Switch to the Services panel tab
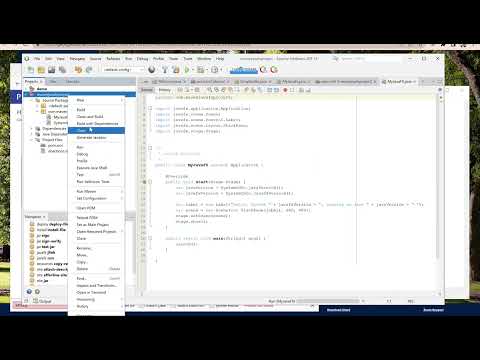 [72, 81]
